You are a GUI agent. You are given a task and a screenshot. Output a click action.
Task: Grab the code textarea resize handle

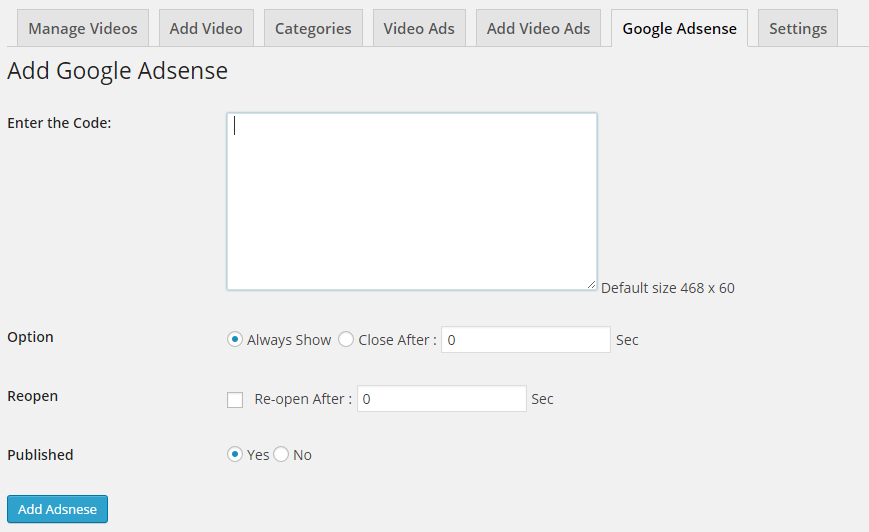[x=591, y=284]
